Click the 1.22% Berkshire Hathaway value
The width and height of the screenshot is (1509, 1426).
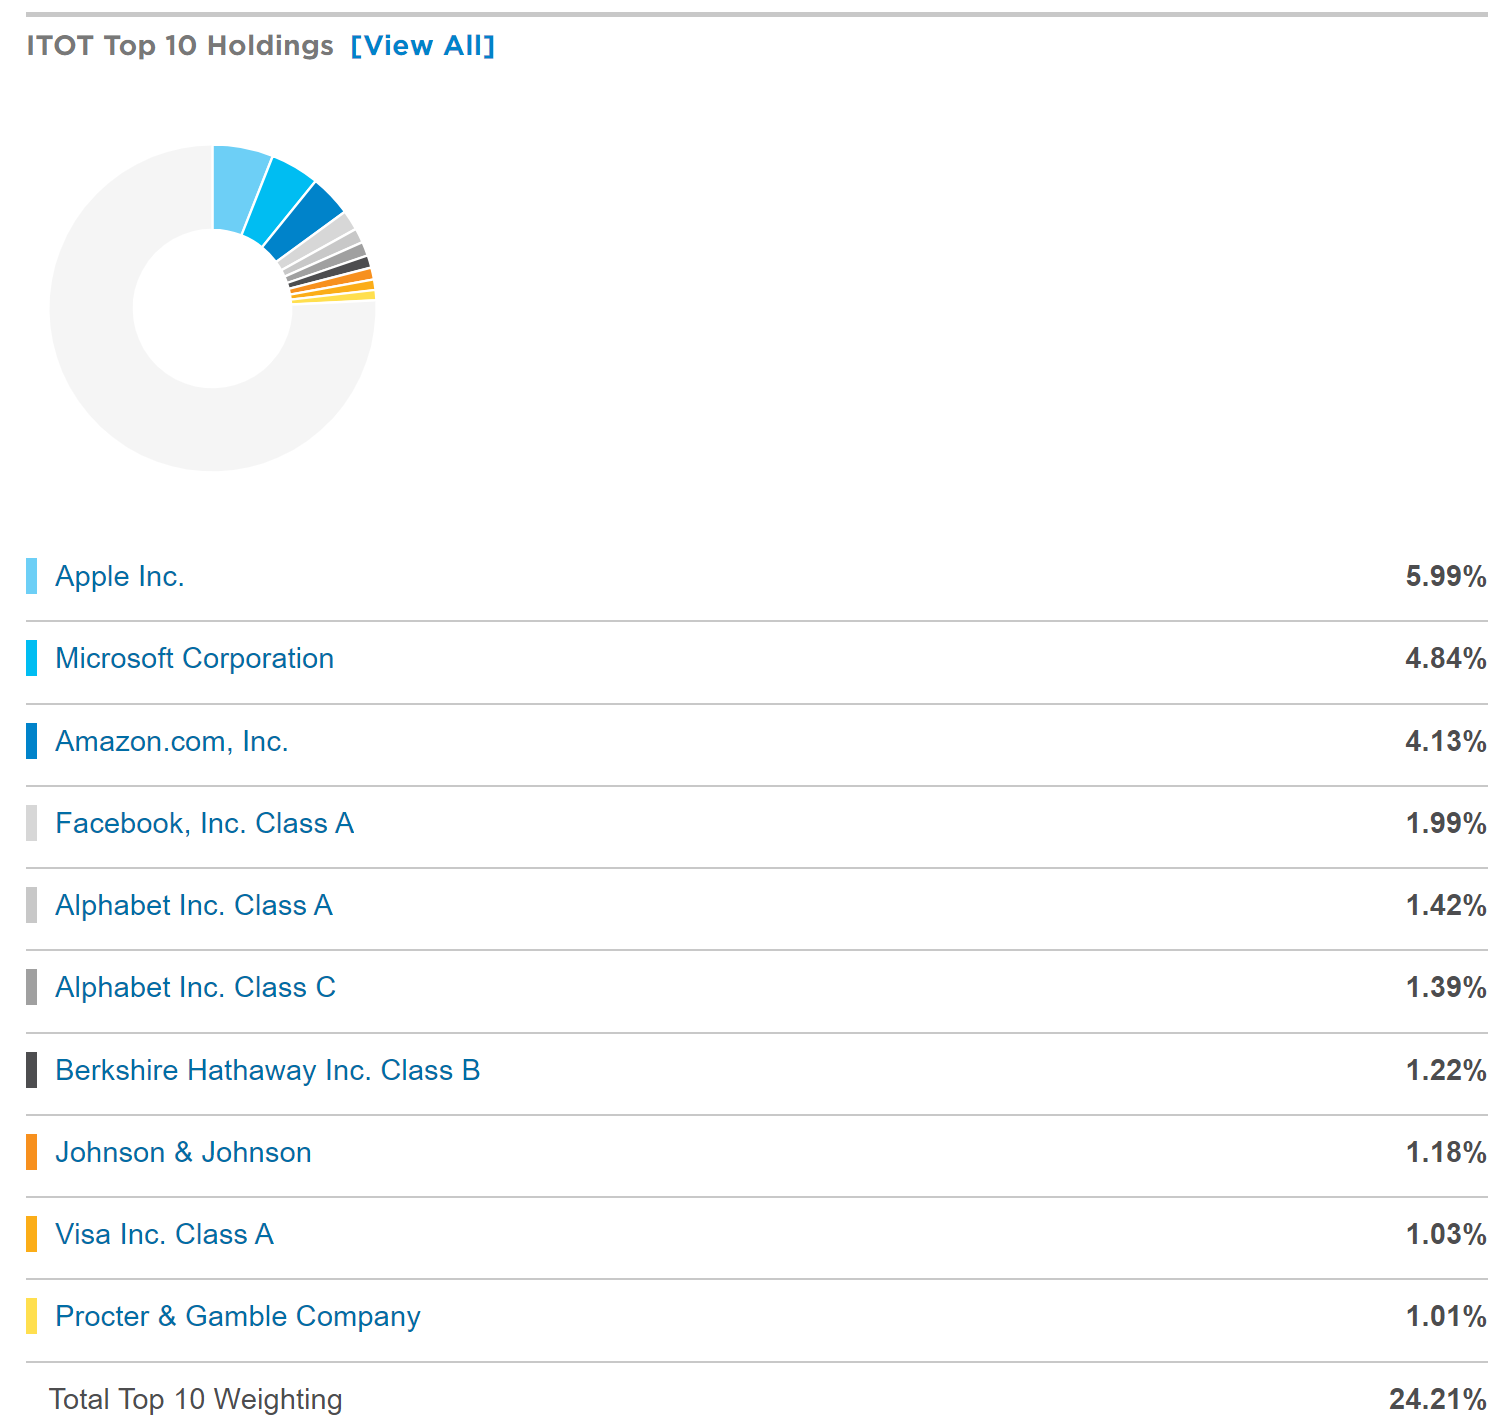click(1446, 1070)
